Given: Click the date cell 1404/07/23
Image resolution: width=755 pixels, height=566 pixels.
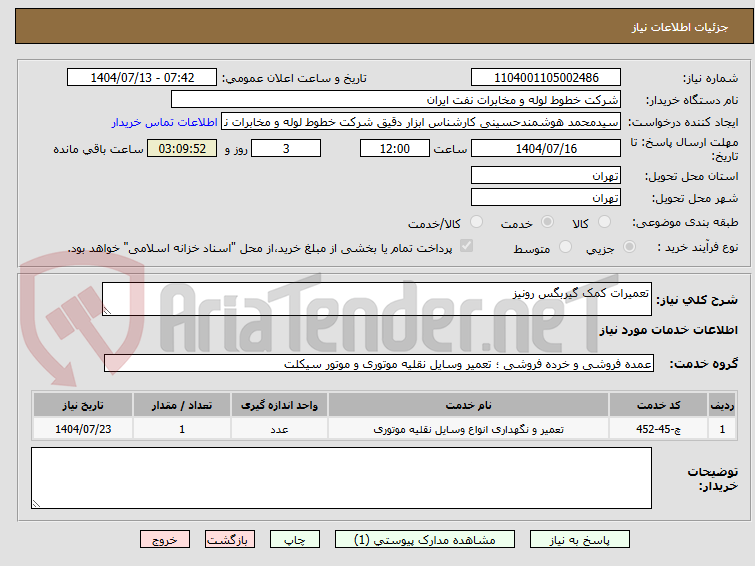Looking at the screenshot, I should [x=83, y=429].
